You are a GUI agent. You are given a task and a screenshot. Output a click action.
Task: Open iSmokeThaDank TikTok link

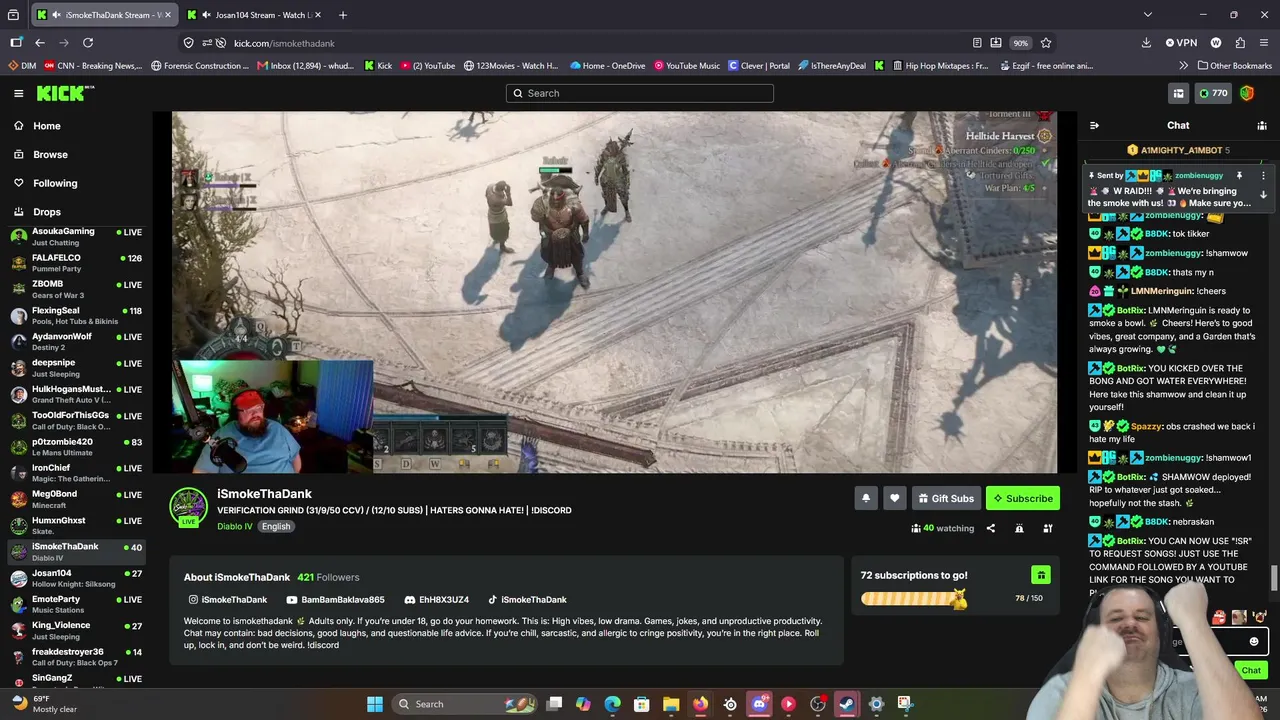click(x=527, y=600)
